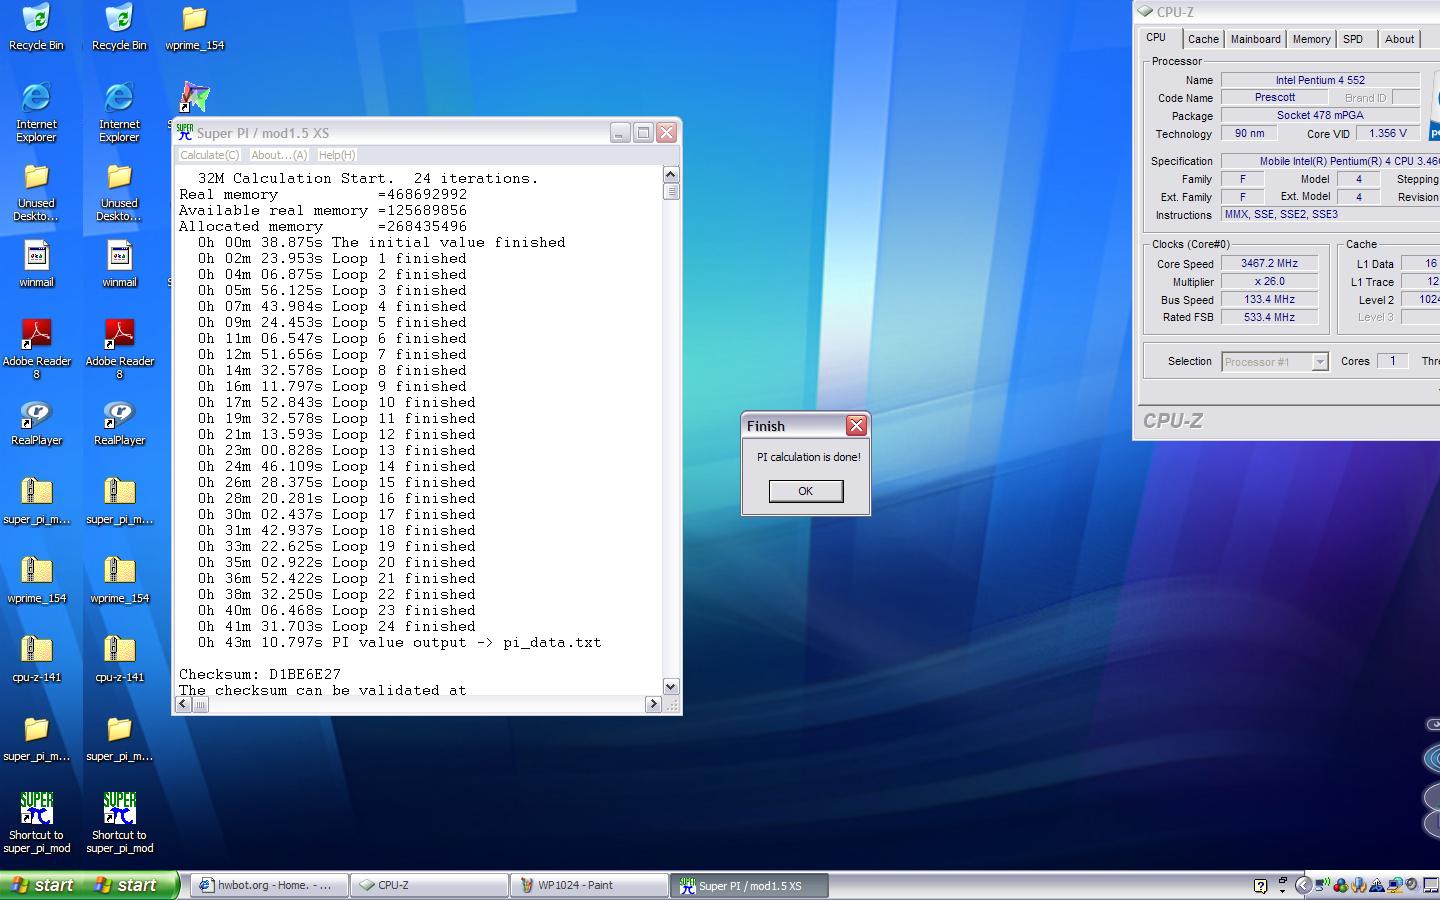
Task: Expand hidden system tray icons chevron
Action: tap(1303, 885)
